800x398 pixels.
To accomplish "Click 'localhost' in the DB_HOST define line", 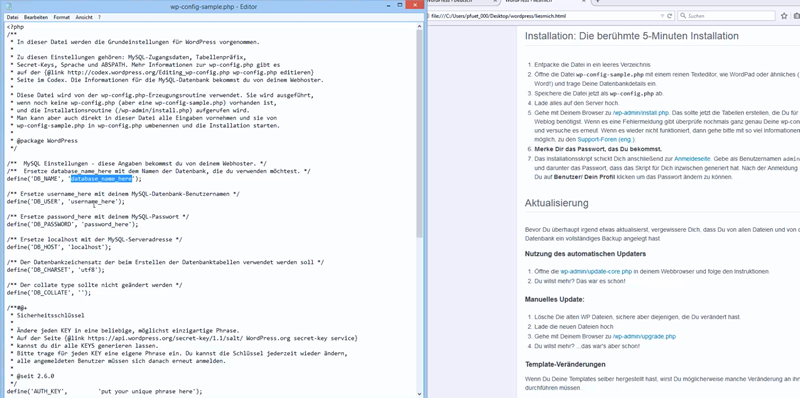I will 87,247.
